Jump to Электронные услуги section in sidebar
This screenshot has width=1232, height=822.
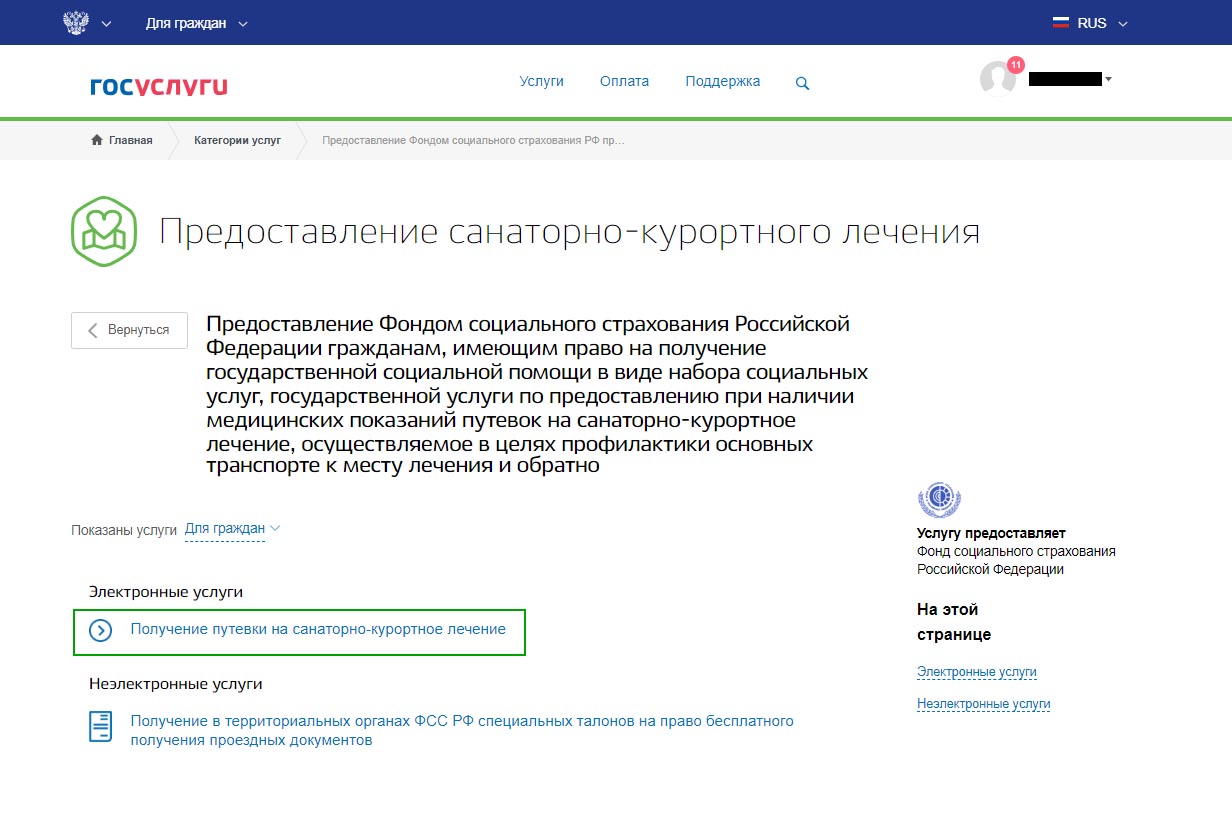tap(977, 672)
